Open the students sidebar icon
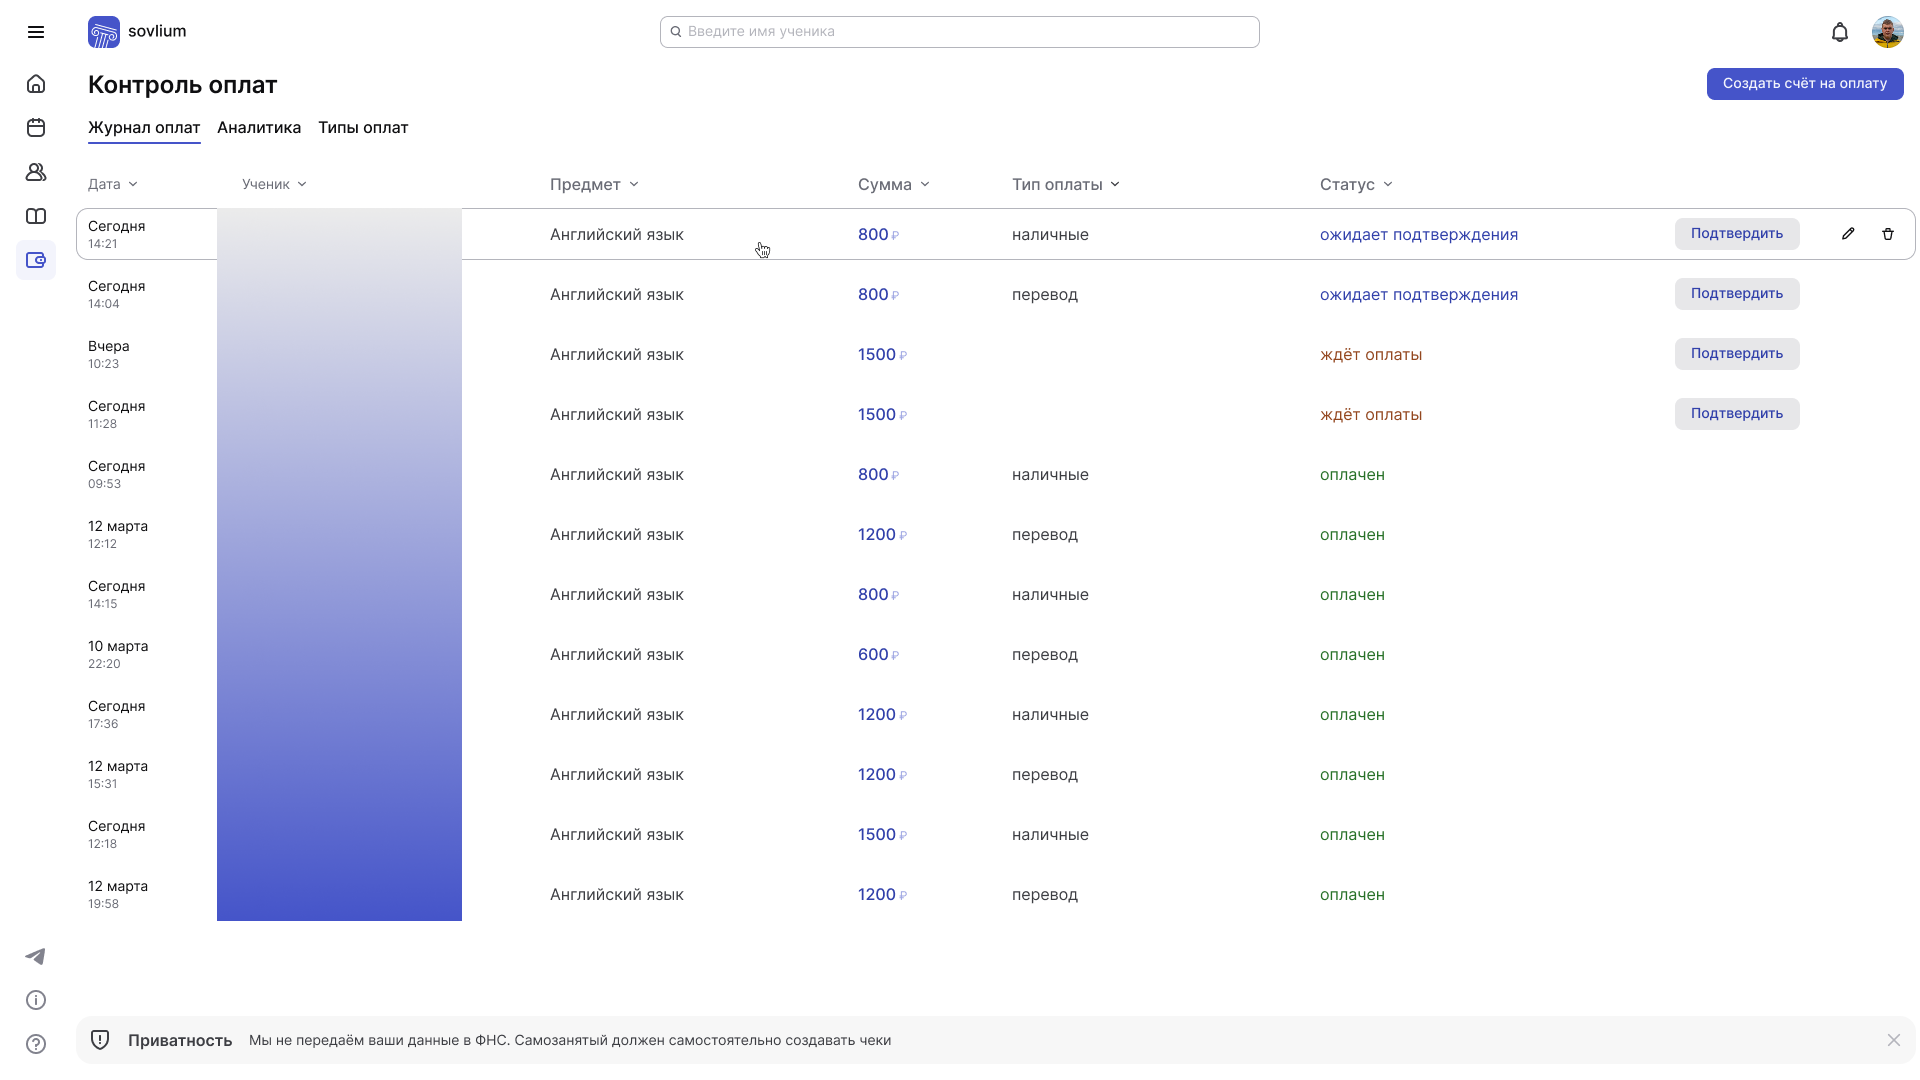The image size is (1920, 1080). coord(36,172)
